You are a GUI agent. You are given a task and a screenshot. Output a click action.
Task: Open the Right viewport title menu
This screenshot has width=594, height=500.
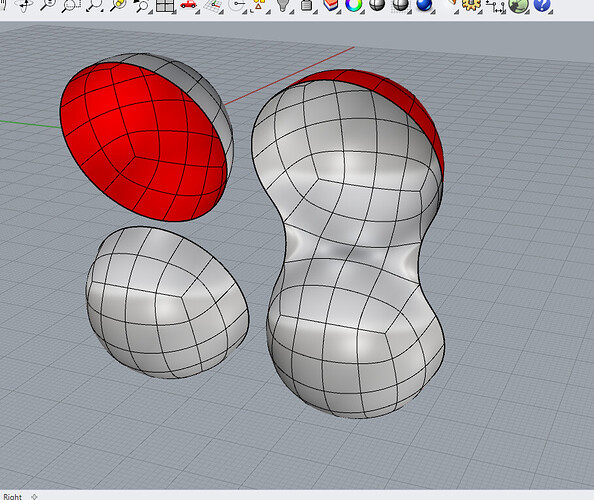click(x=13, y=496)
